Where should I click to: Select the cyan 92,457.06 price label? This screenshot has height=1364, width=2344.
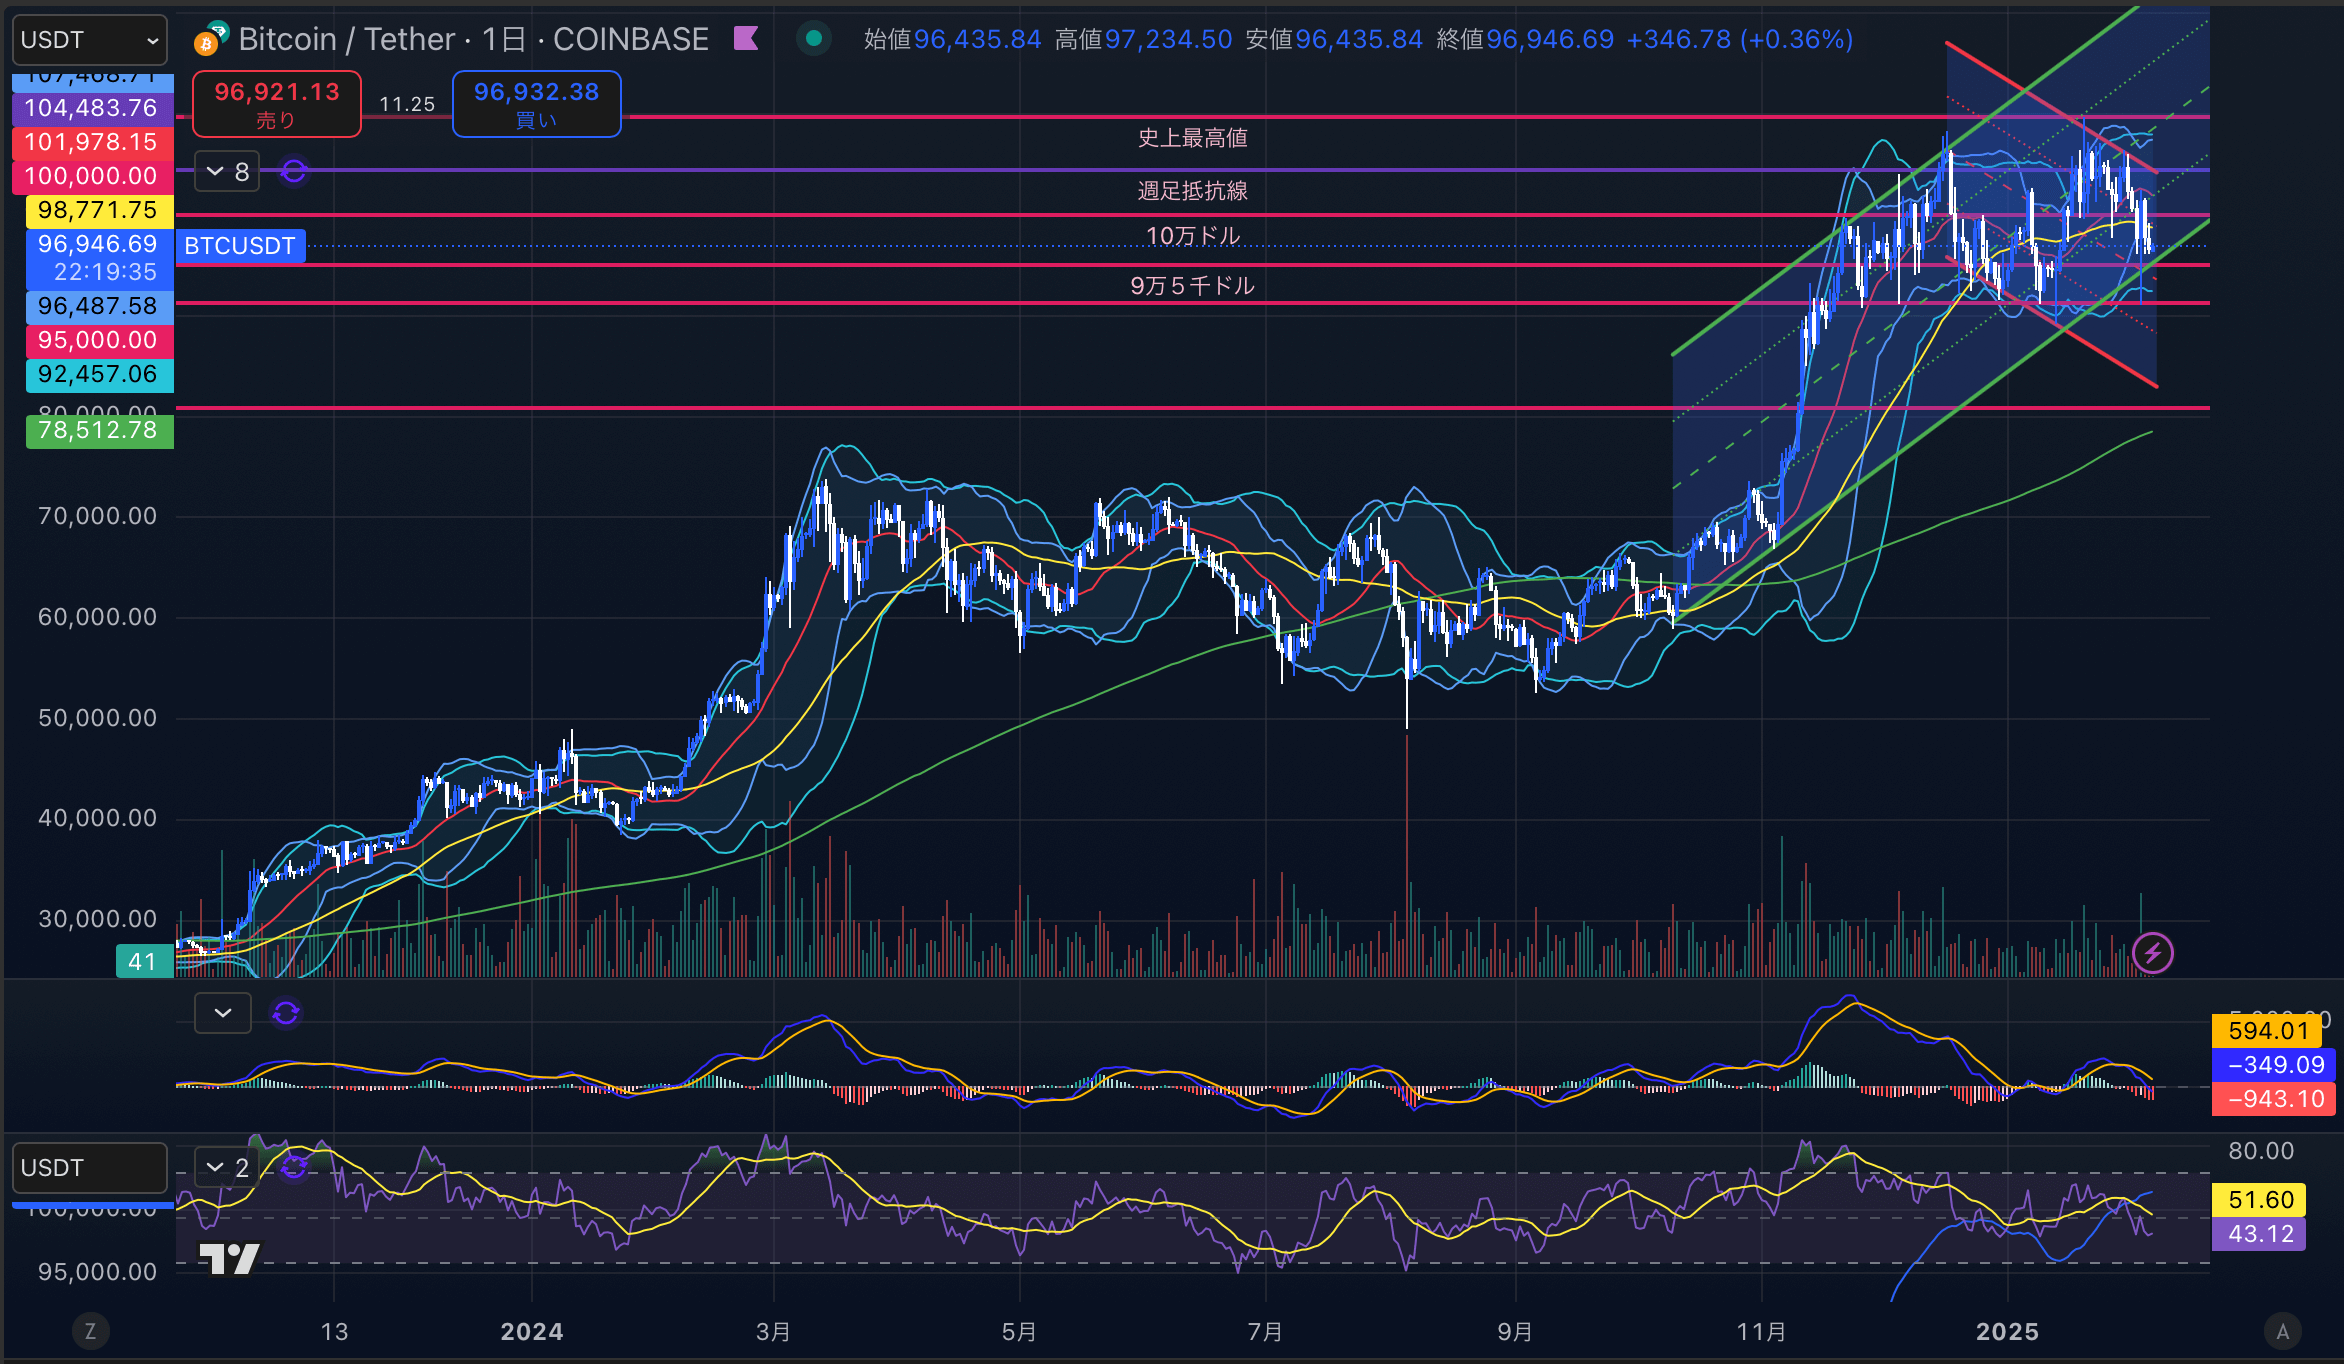coord(98,374)
